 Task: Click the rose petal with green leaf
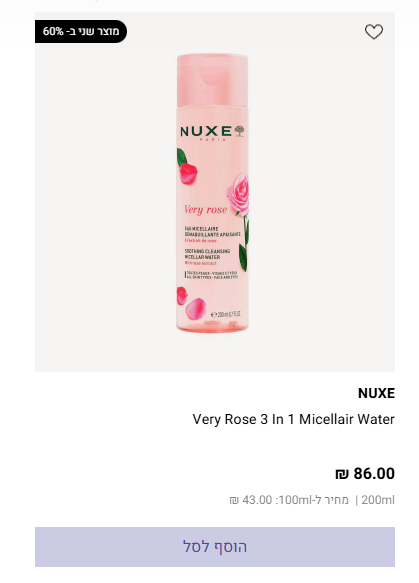(187, 166)
